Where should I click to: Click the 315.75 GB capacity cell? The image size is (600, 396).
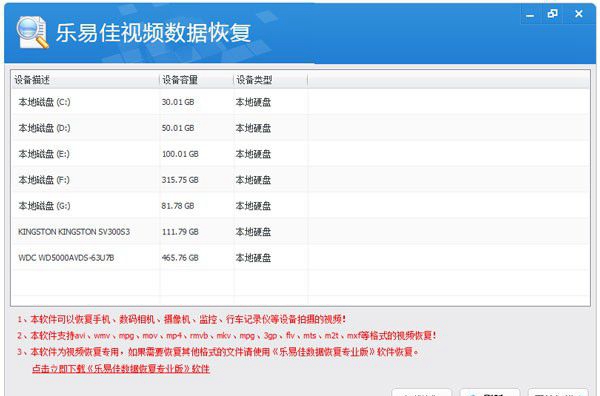pos(180,180)
